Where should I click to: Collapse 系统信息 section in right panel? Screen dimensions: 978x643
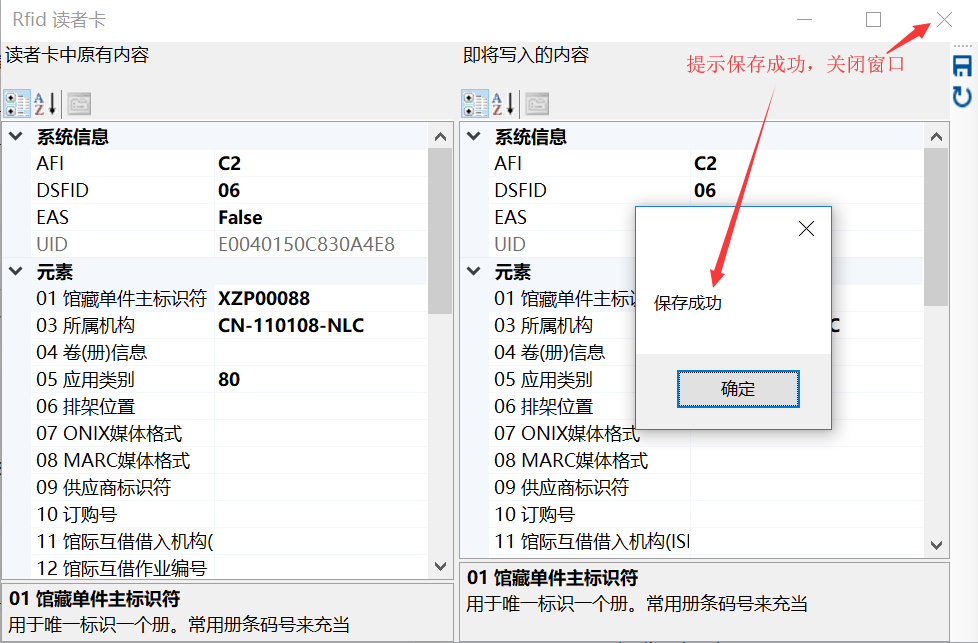coord(474,136)
